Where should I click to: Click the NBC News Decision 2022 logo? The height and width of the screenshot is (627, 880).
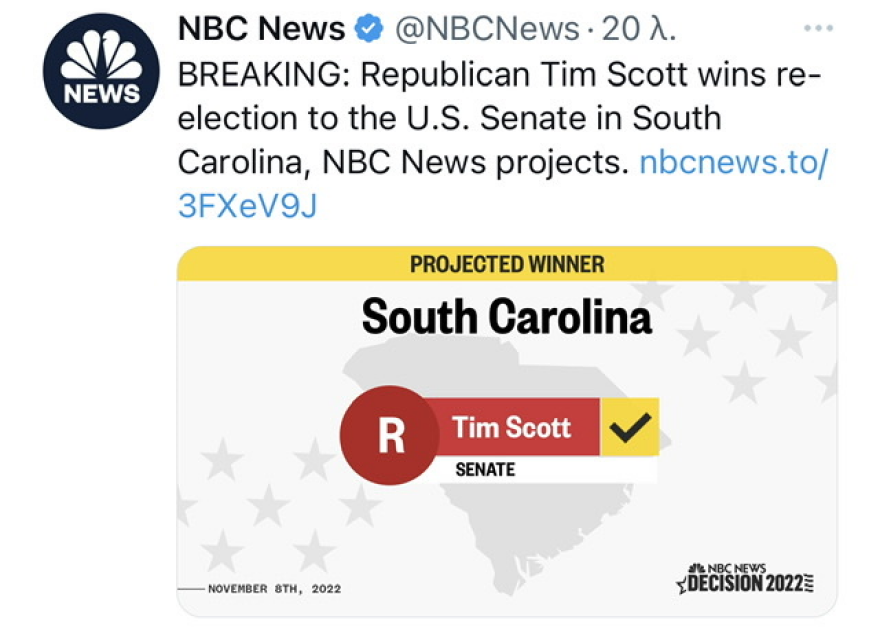[746, 577]
